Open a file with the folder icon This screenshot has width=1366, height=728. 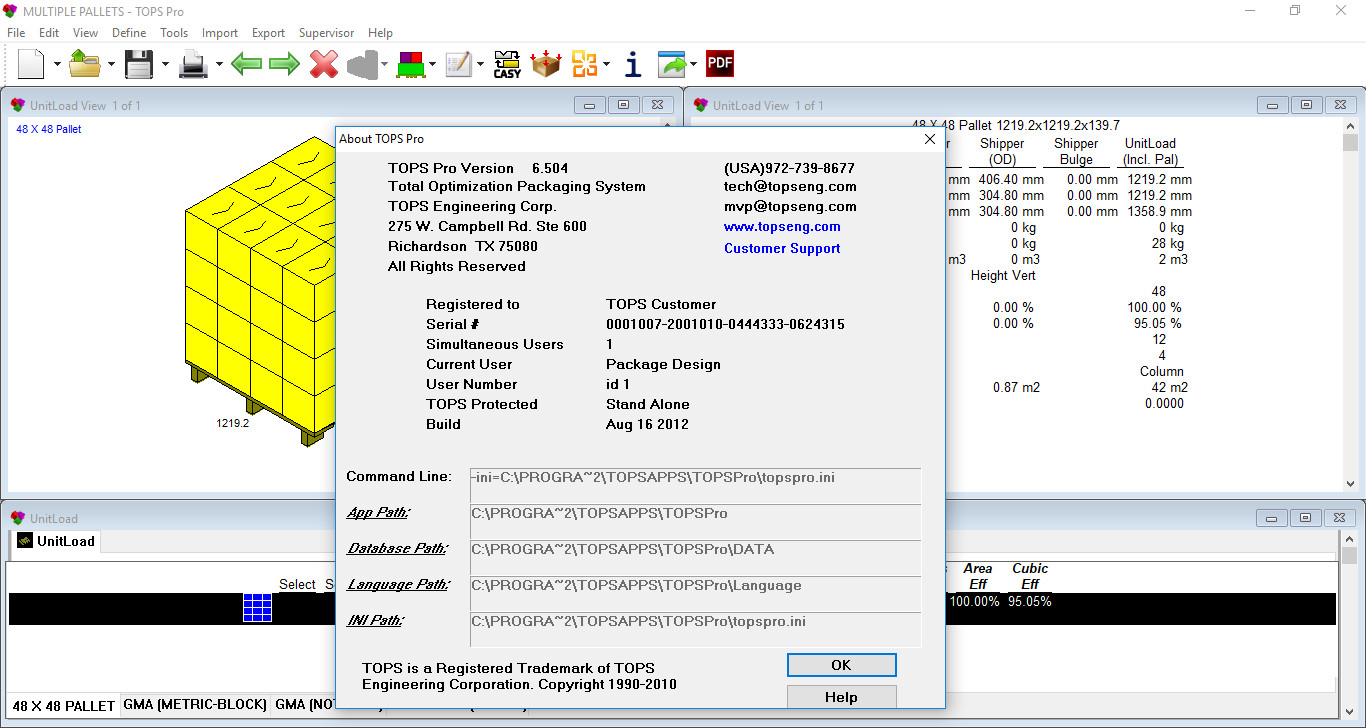85,65
